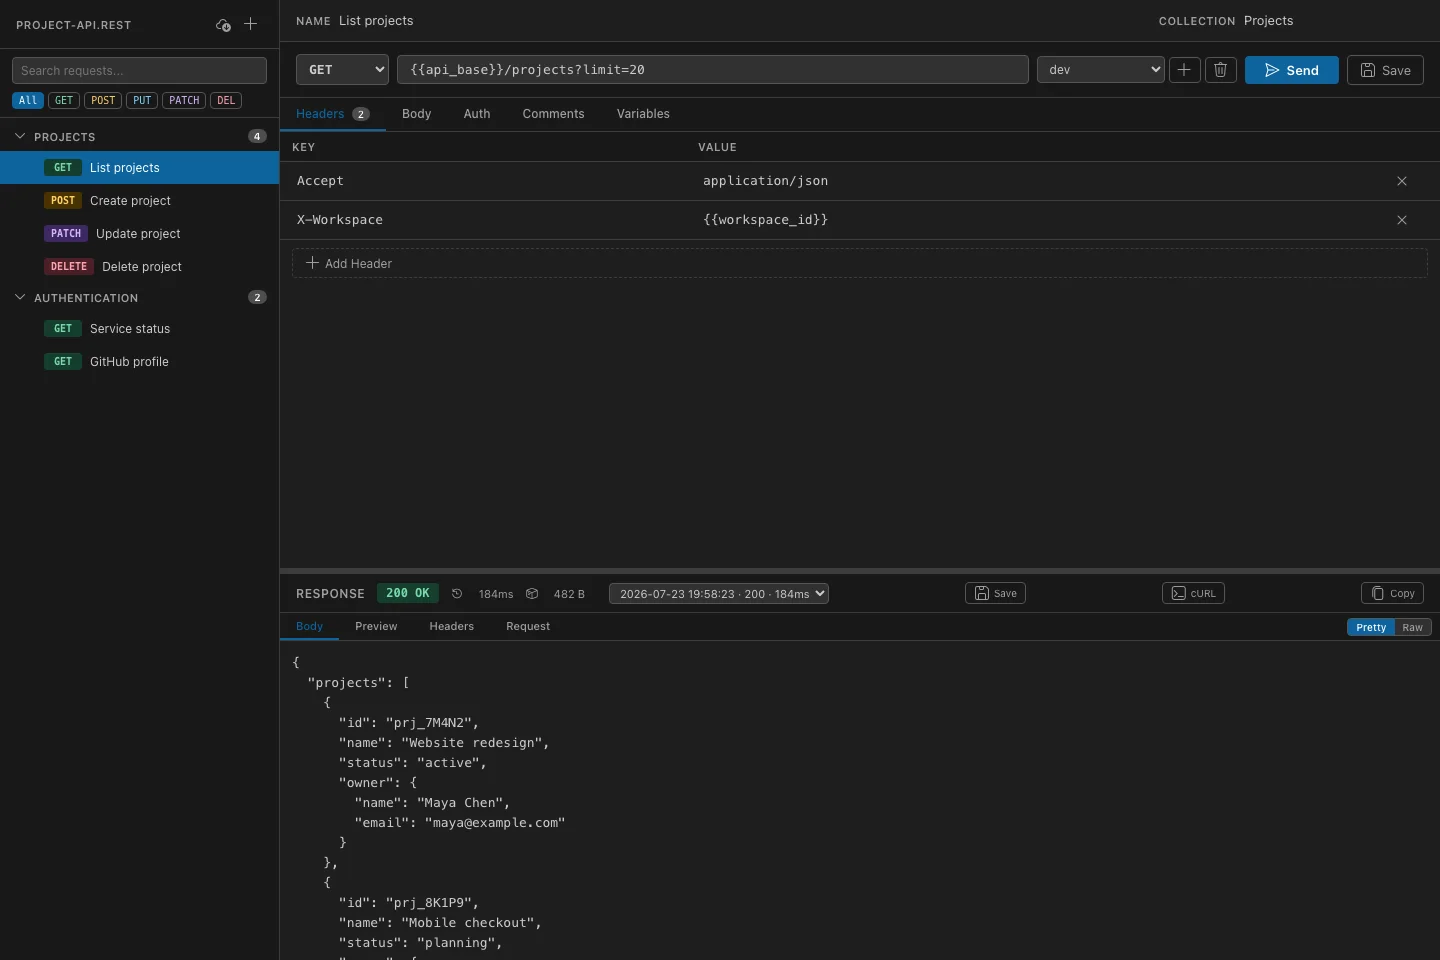This screenshot has height=960, width=1440.
Task: Click the 184ms response time text
Action: [x=496, y=594]
